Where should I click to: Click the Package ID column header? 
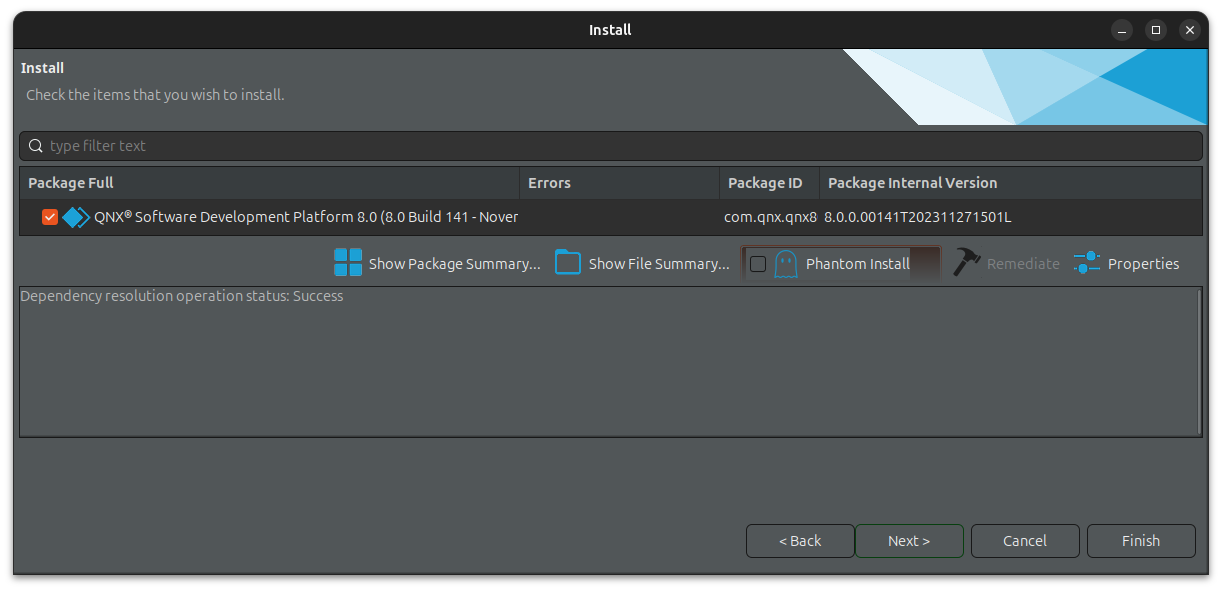pyautogui.click(x=768, y=183)
